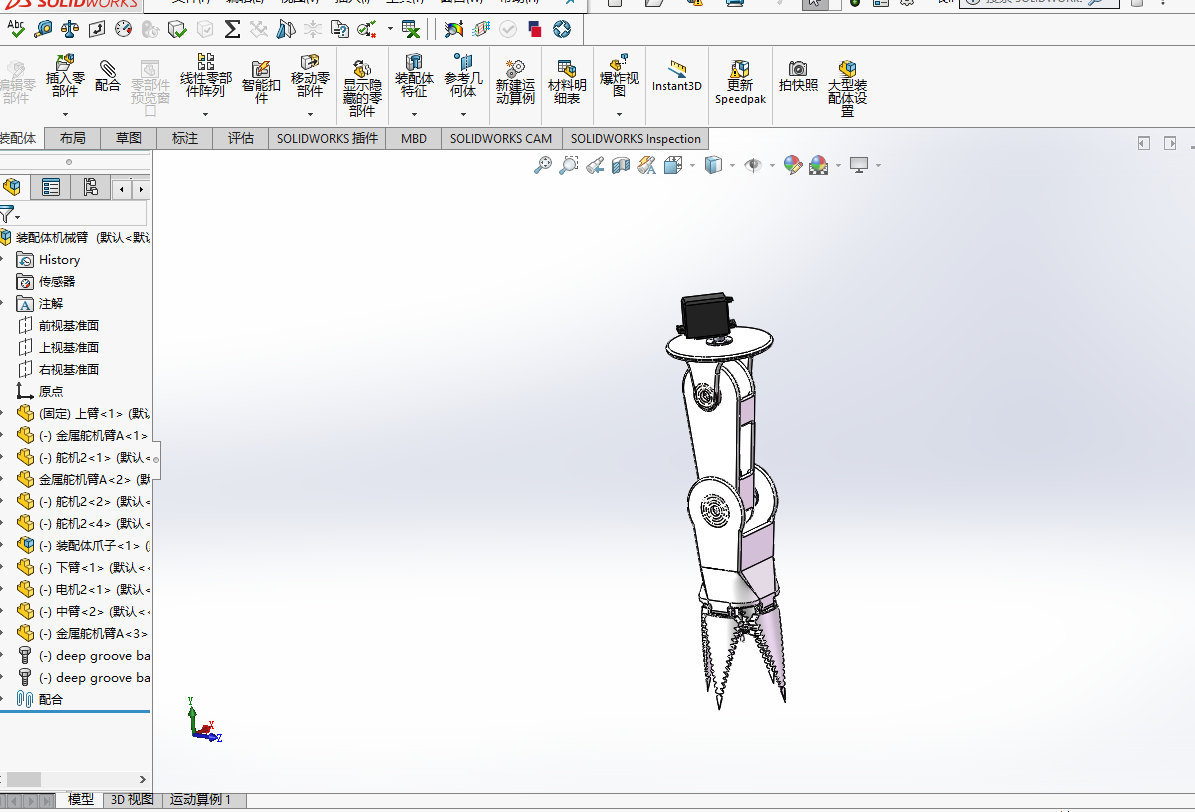This screenshot has height=812, width=1195.
Task: Open the SOLIDWORKS Inspection tab
Action: coord(636,138)
